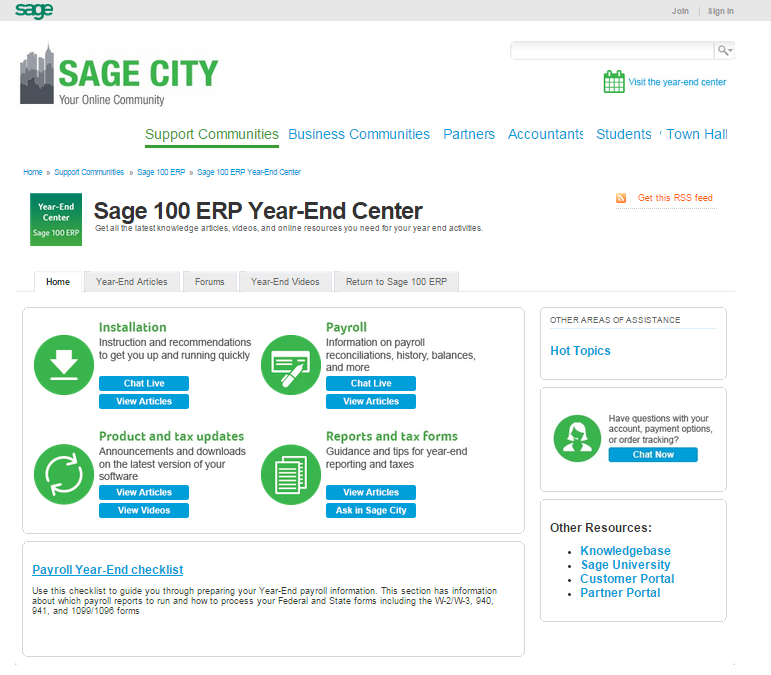Image resolution: width=771 pixels, height=675 pixels.
Task: Open the Students navigation item
Action: (x=623, y=134)
